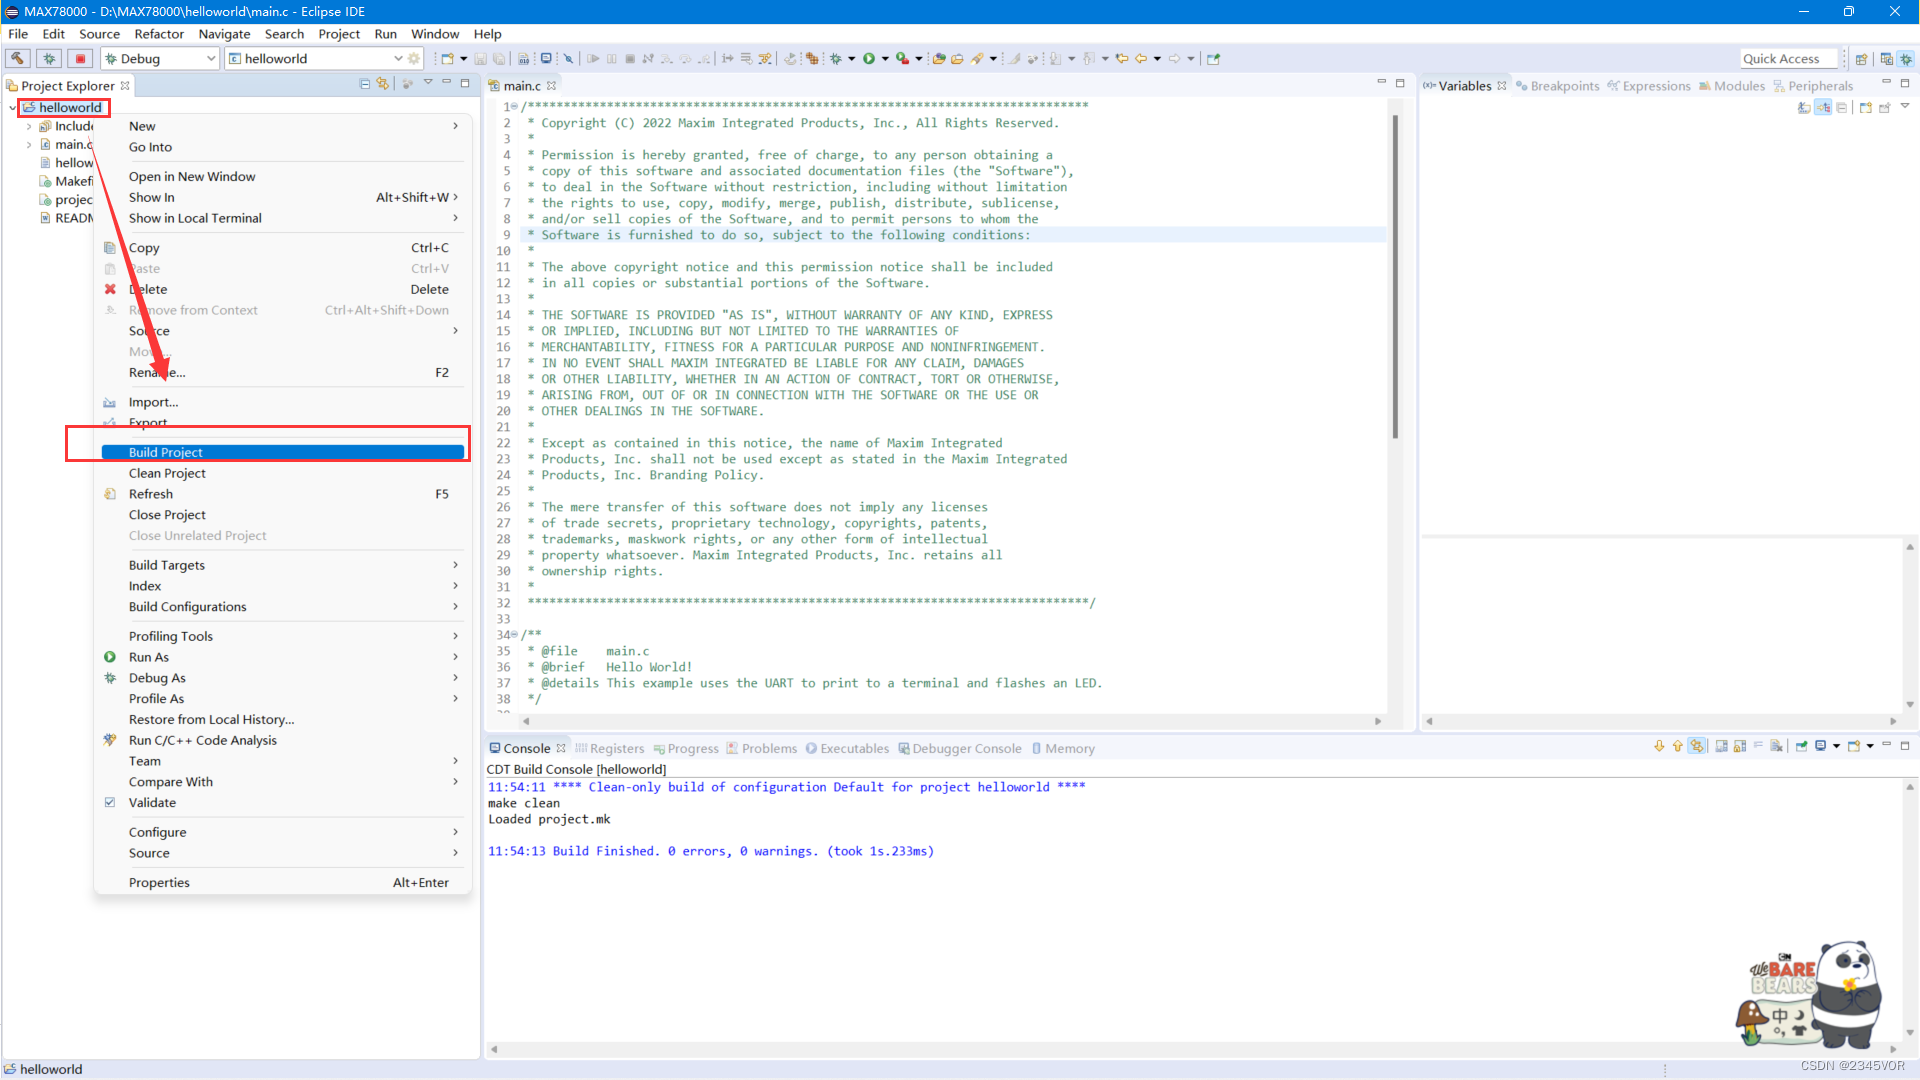The width and height of the screenshot is (1920, 1080).
Task: Click Collapse All icon in Variables view
Action: (x=1842, y=107)
